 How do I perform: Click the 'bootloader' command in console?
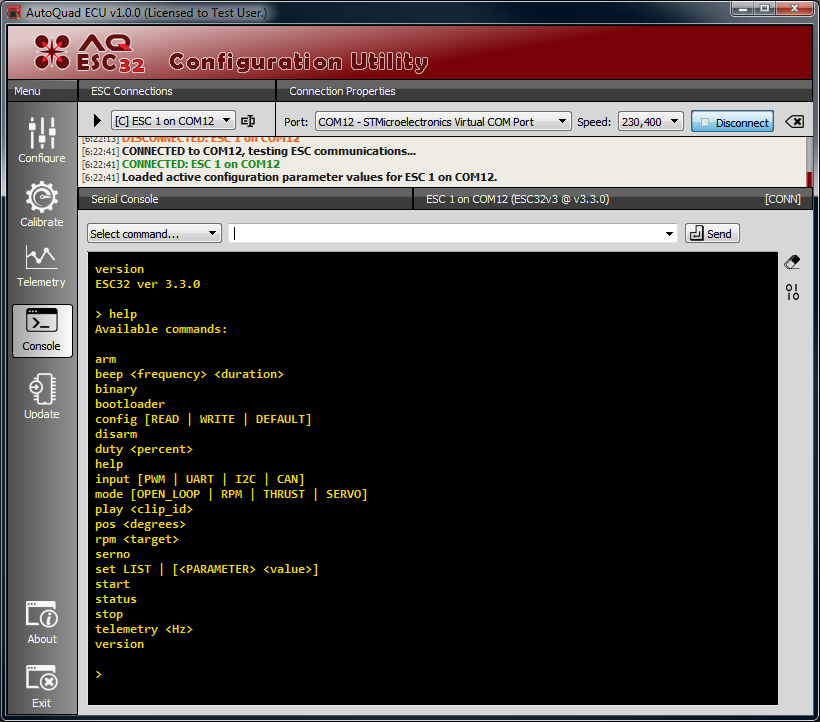pos(130,404)
